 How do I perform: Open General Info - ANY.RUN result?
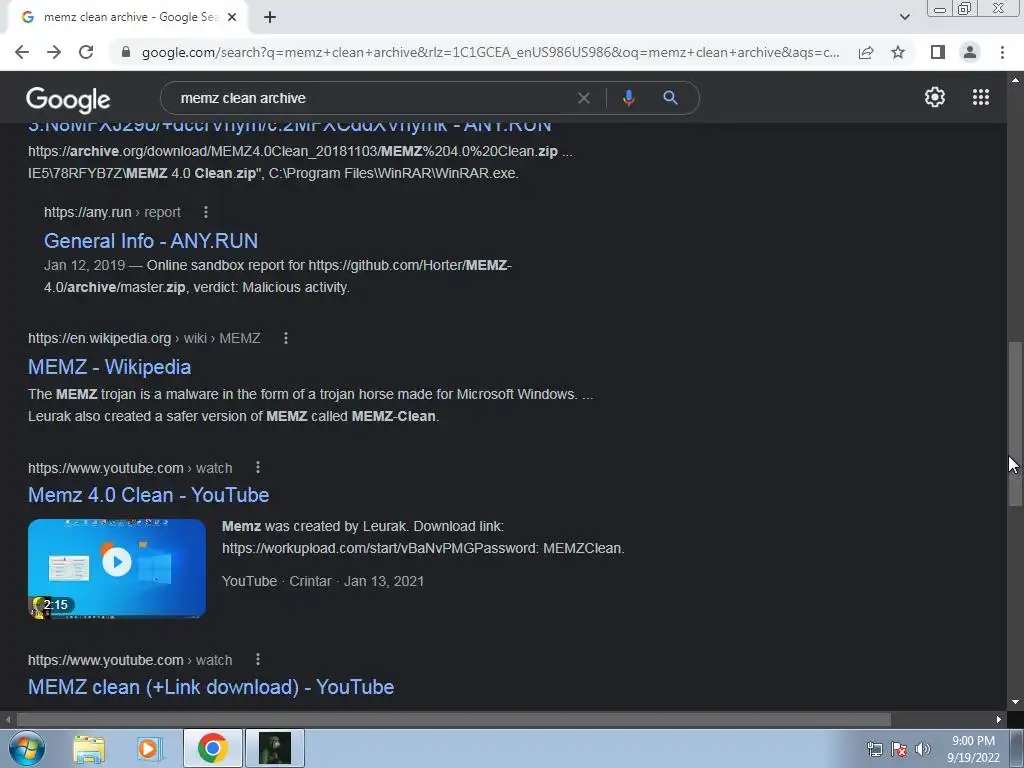click(151, 241)
